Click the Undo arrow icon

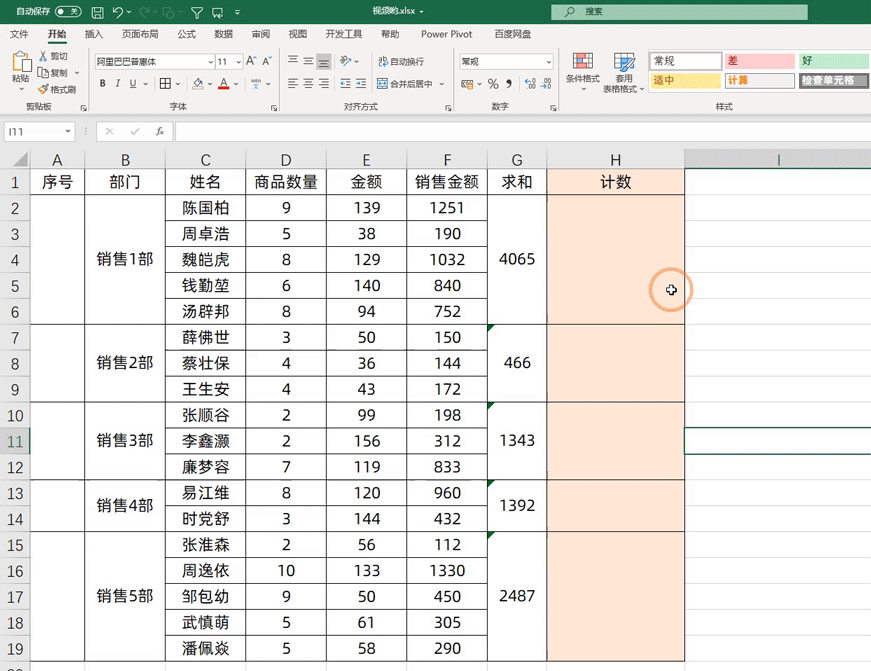[x=117, y=12]
